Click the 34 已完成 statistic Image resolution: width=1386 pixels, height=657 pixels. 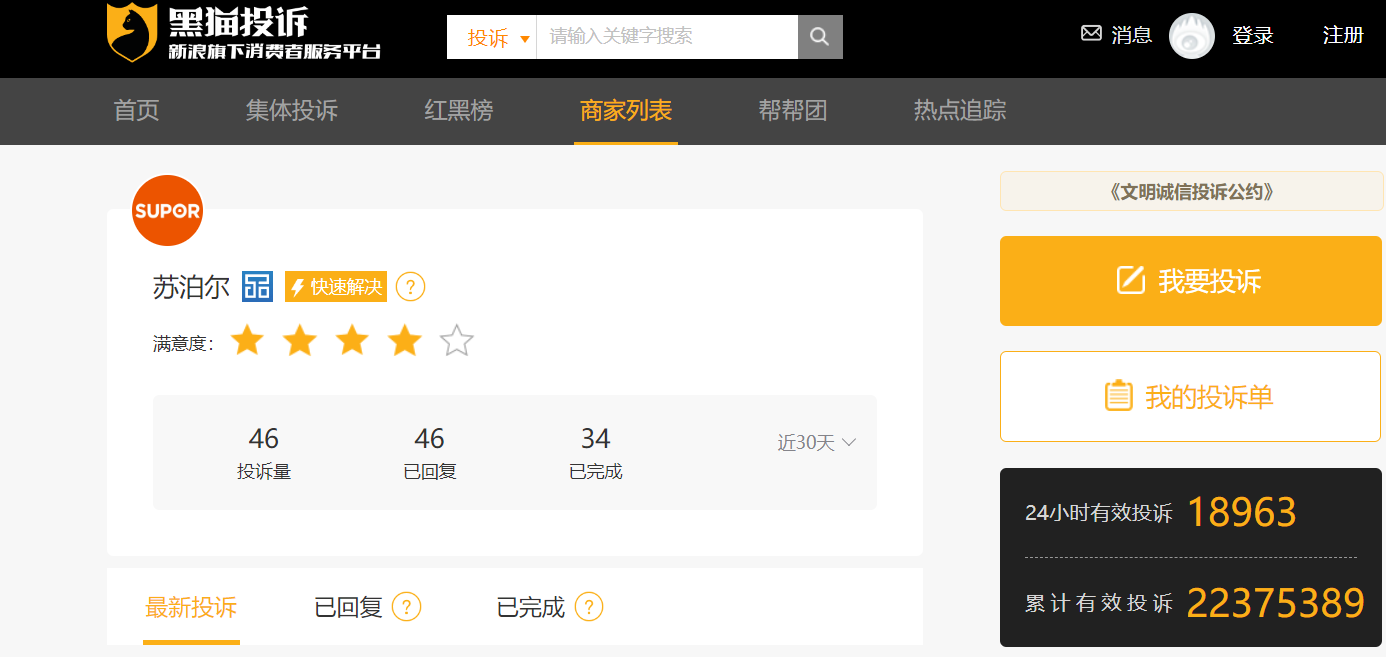pos(596,453)
